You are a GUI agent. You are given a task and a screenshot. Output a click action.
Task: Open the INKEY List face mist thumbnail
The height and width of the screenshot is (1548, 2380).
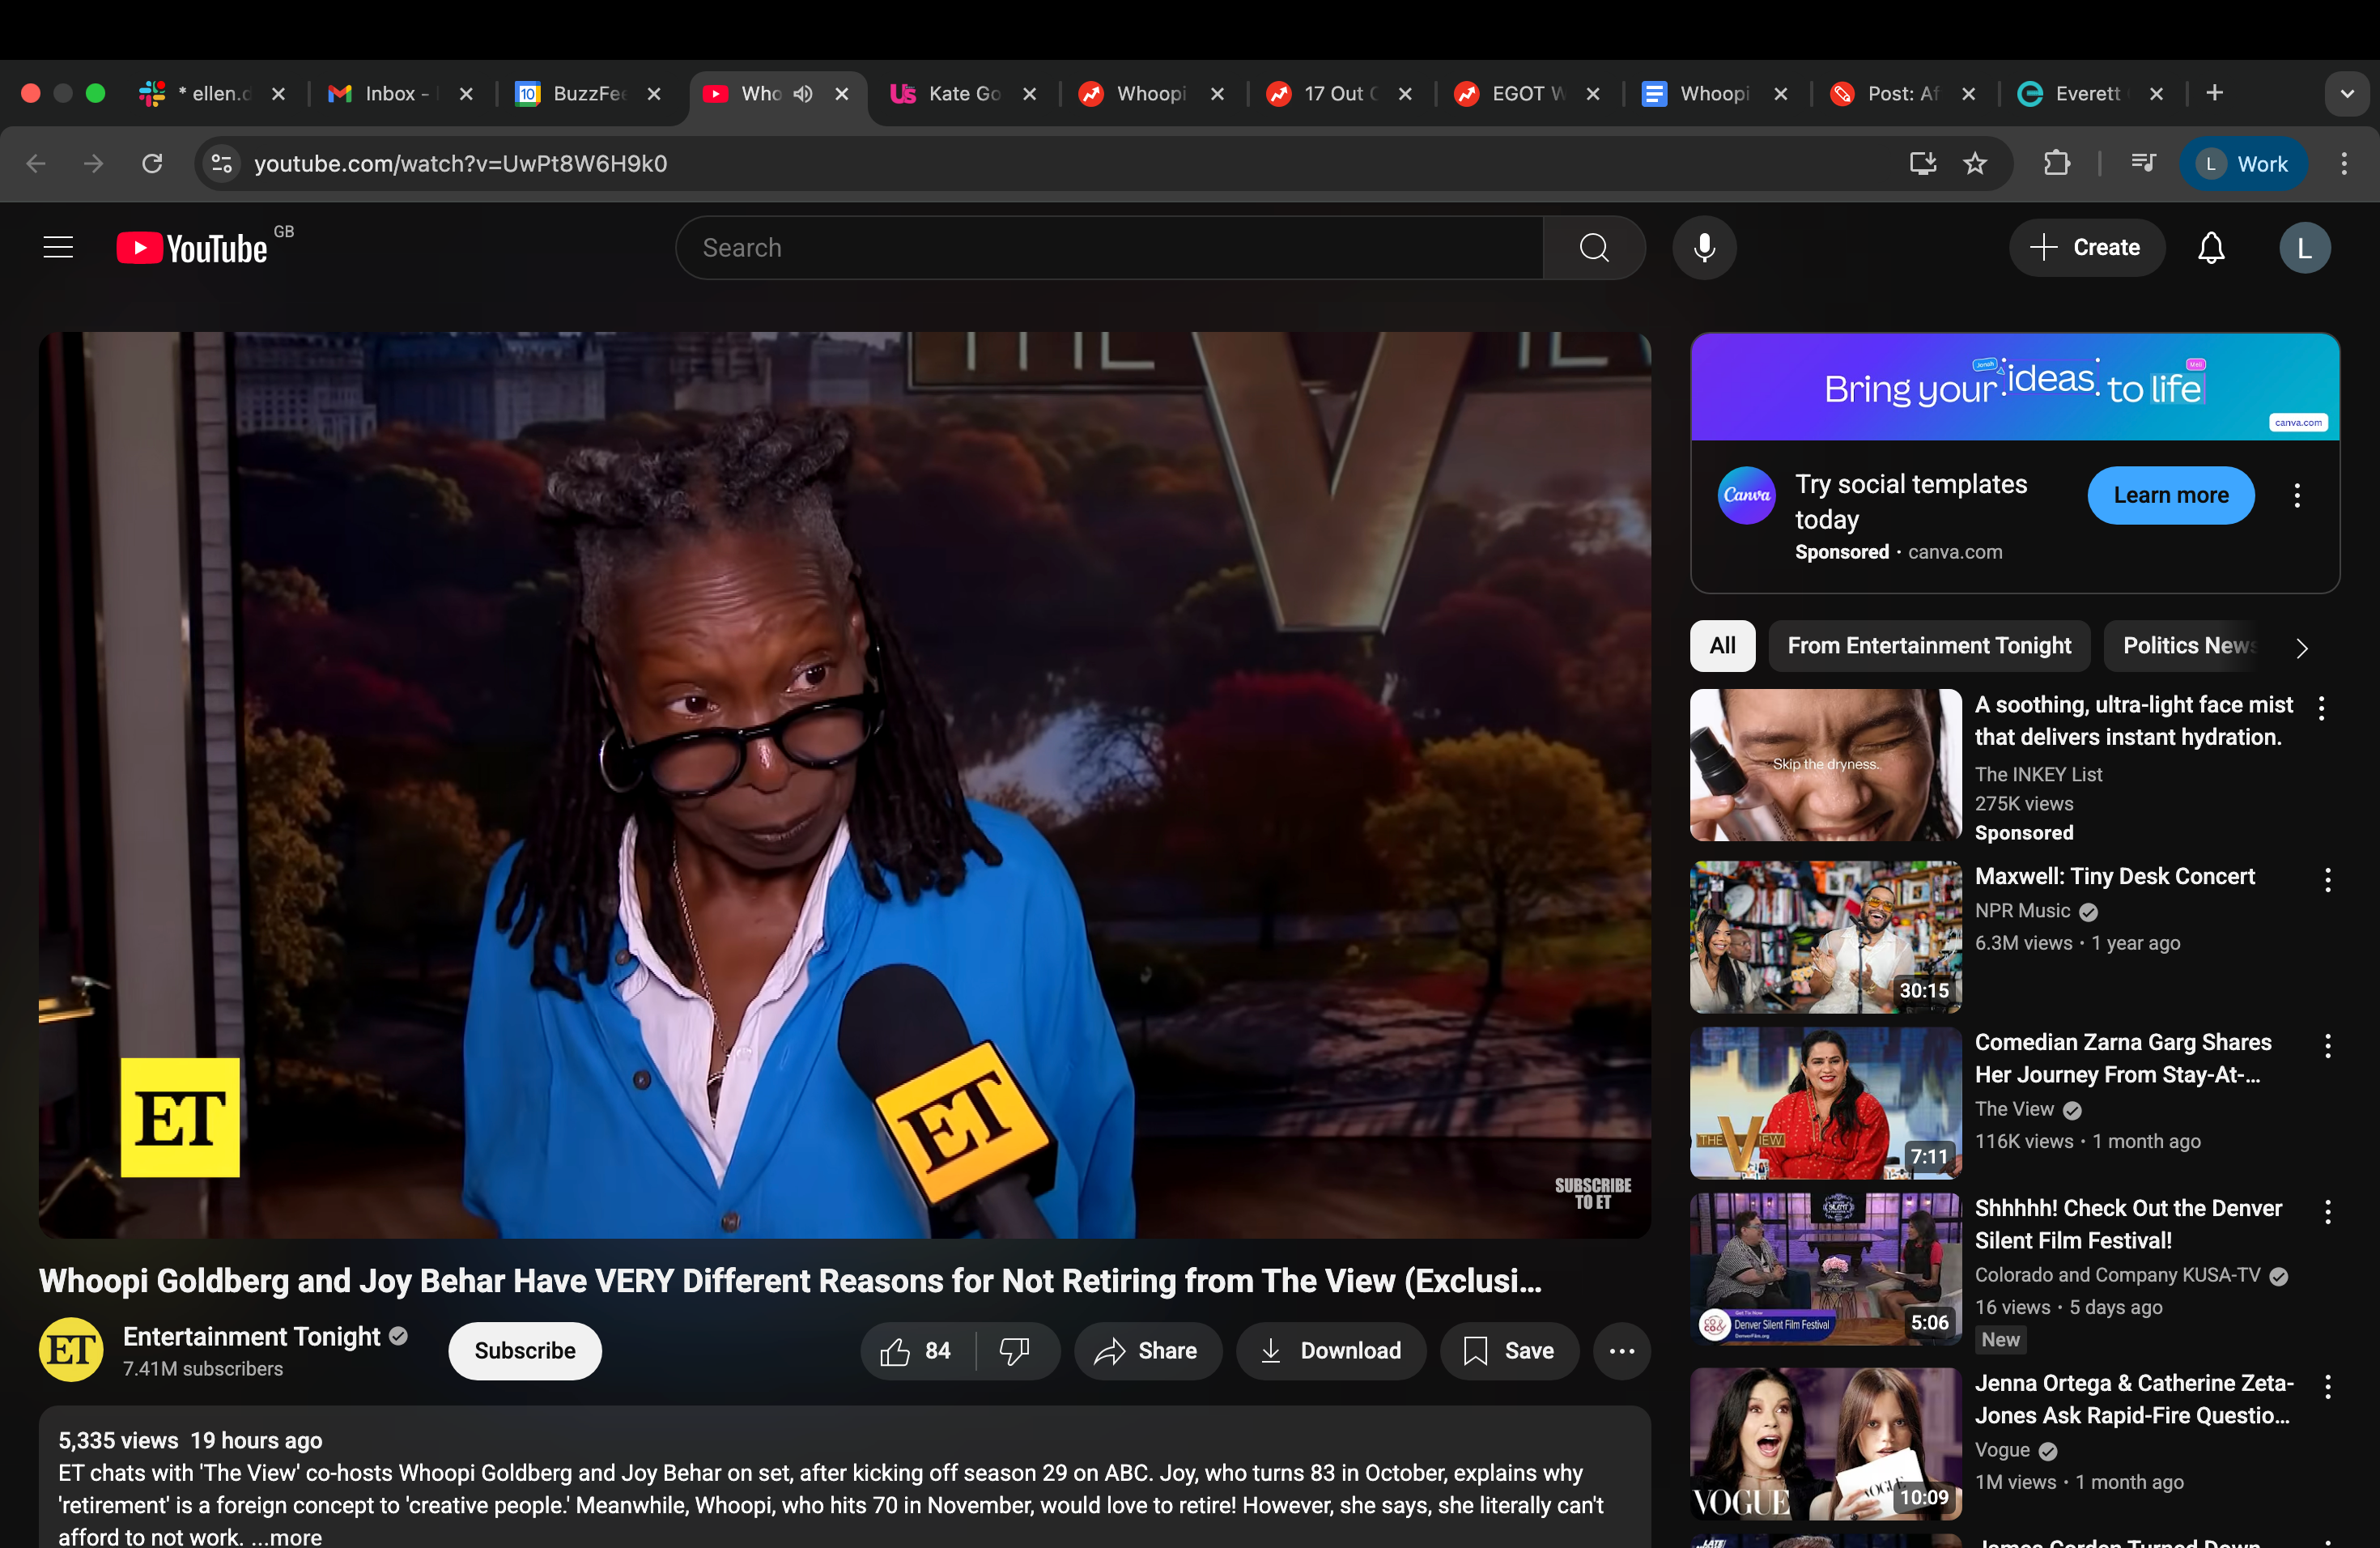(1826, 765)
